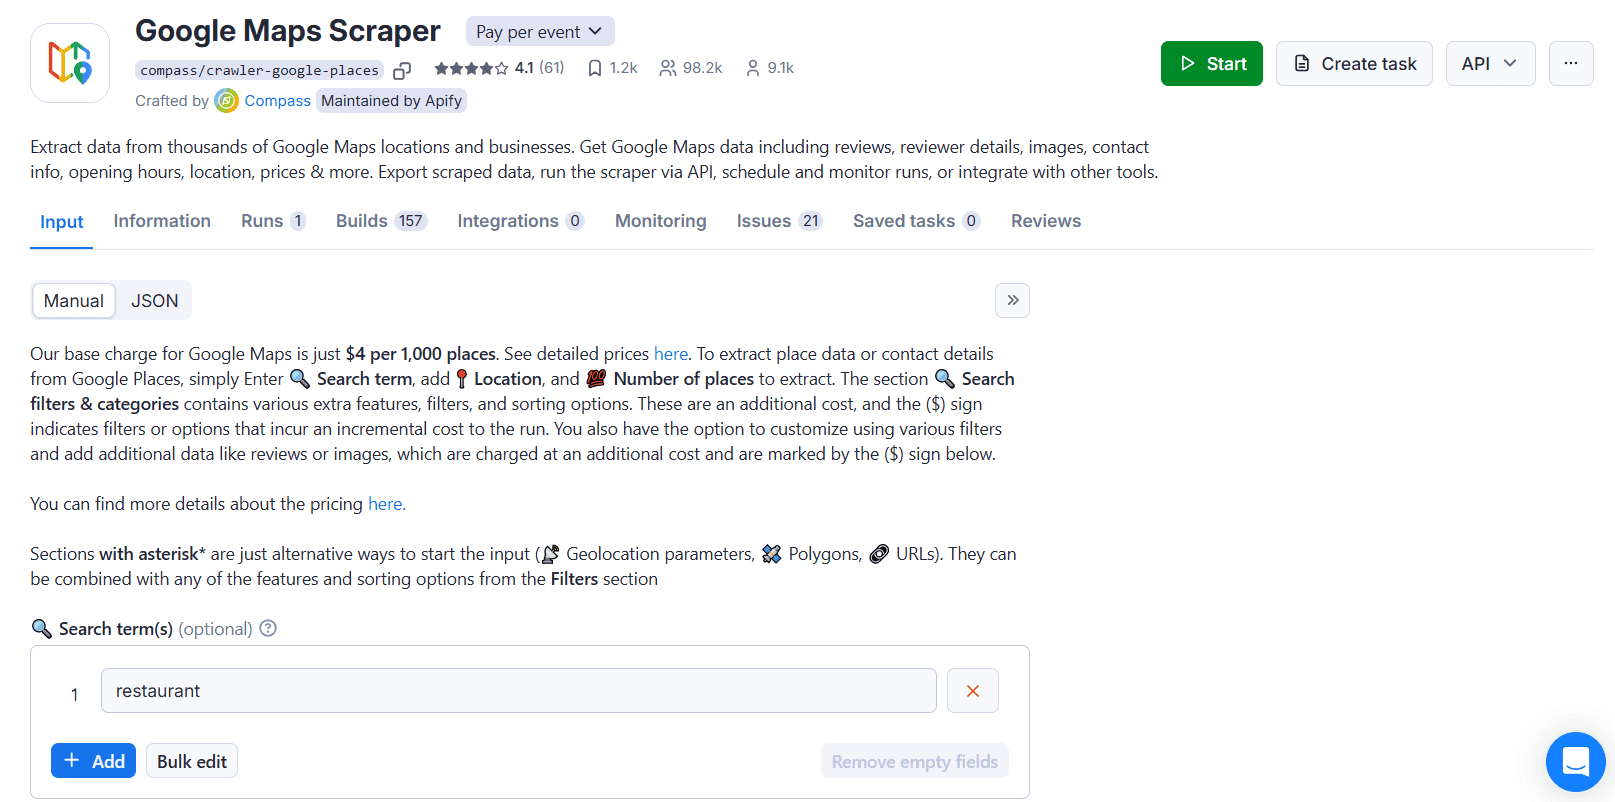Screen dimensions: 1615x802
Task: Click the Bulk edit button
Action: click(192, 761)
